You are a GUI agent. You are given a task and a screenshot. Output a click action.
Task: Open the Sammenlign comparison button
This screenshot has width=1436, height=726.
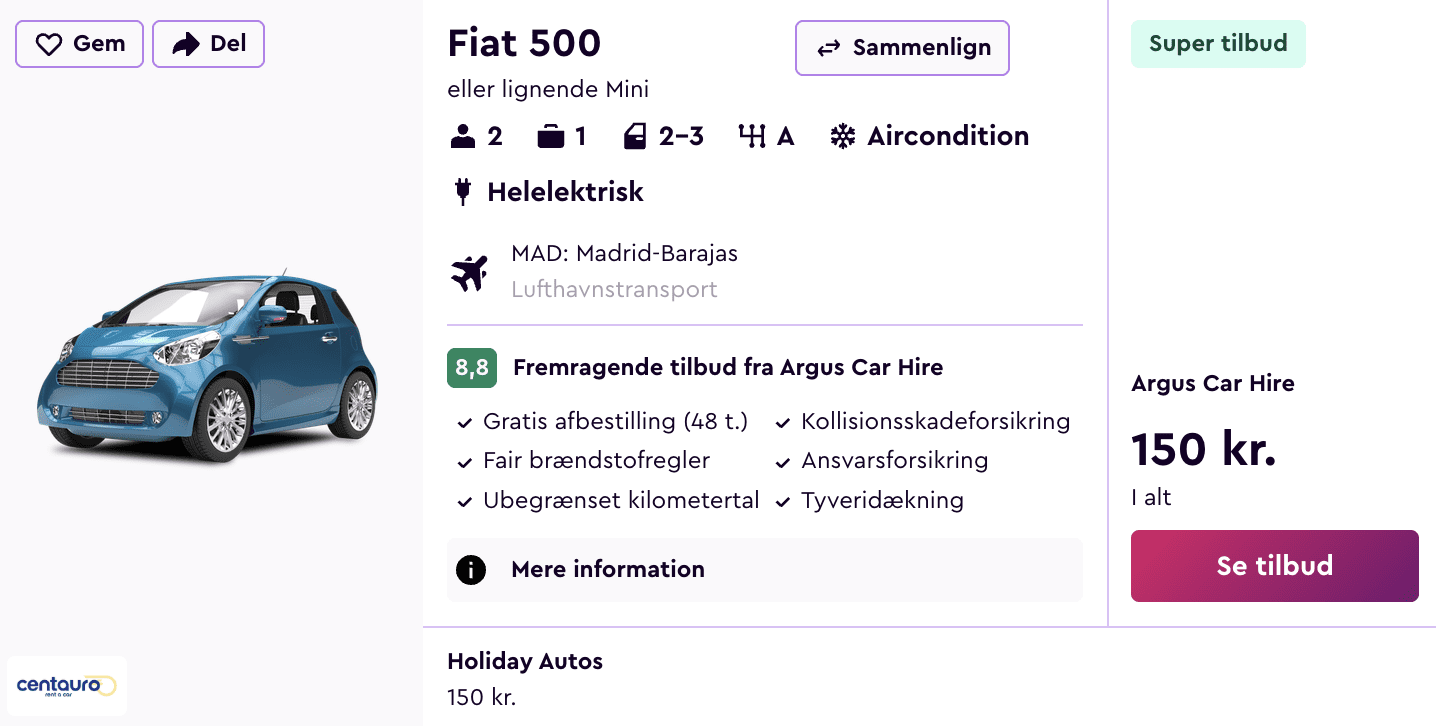tap(902, 48)
